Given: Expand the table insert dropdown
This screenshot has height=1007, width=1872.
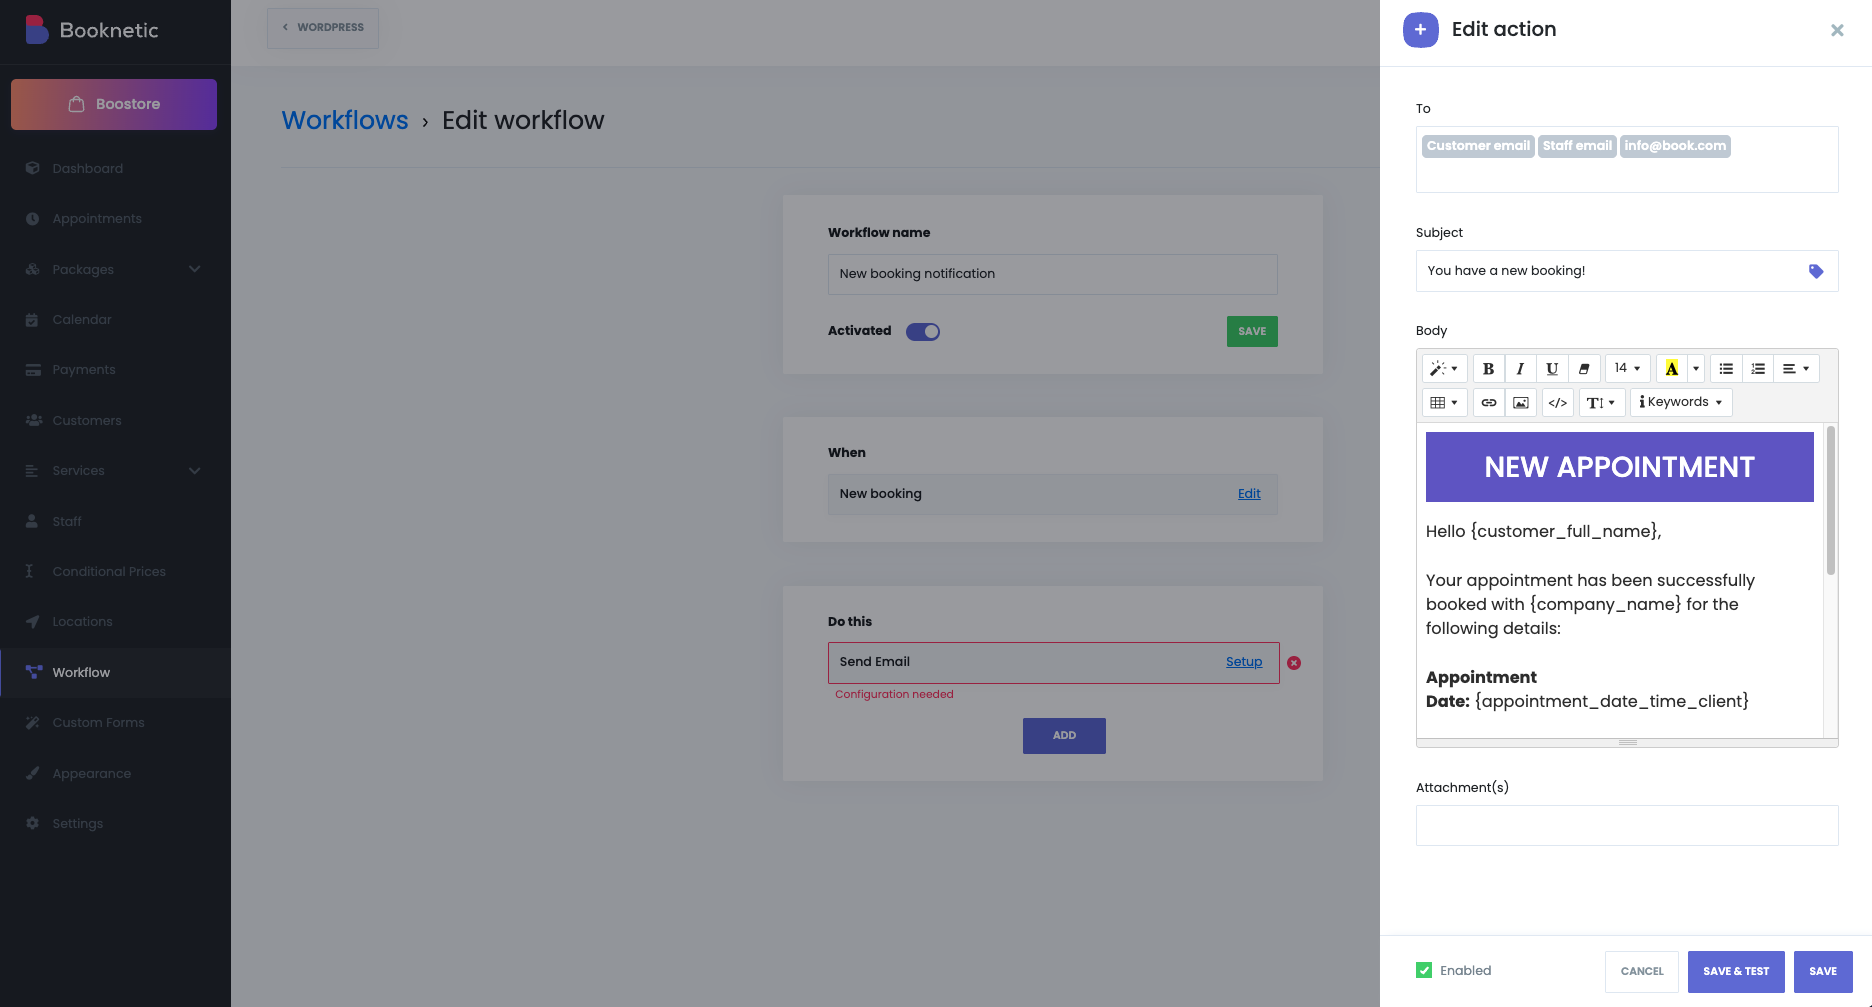Looking at the screenshot, I should coord(1444,403).
